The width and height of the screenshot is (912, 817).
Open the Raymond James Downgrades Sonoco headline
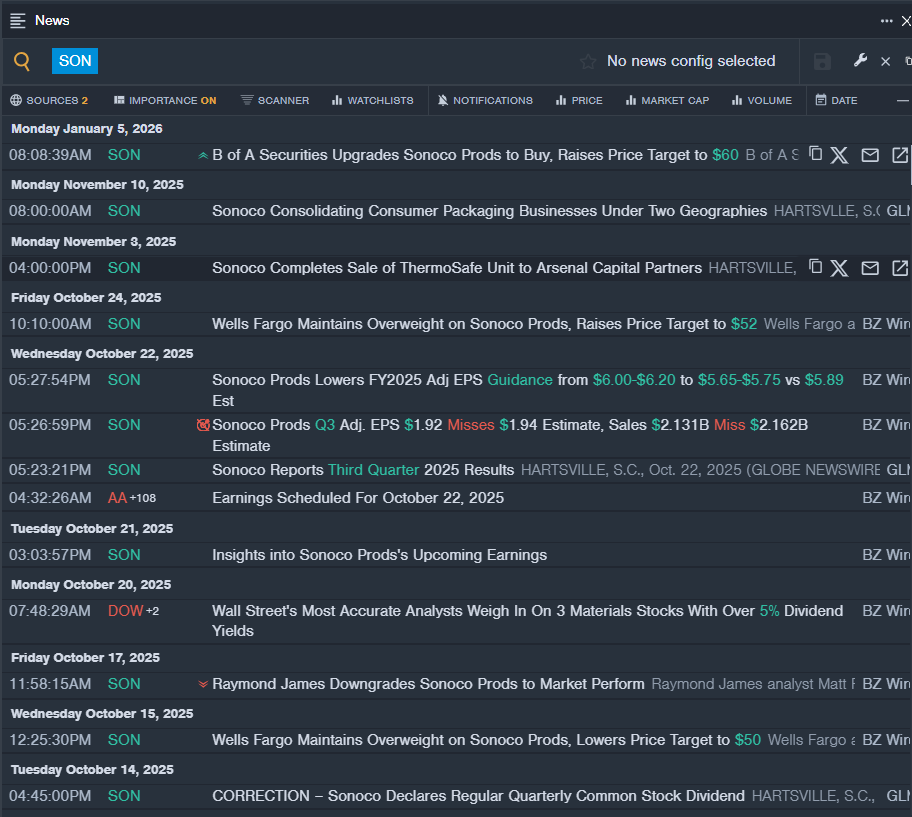428,684
